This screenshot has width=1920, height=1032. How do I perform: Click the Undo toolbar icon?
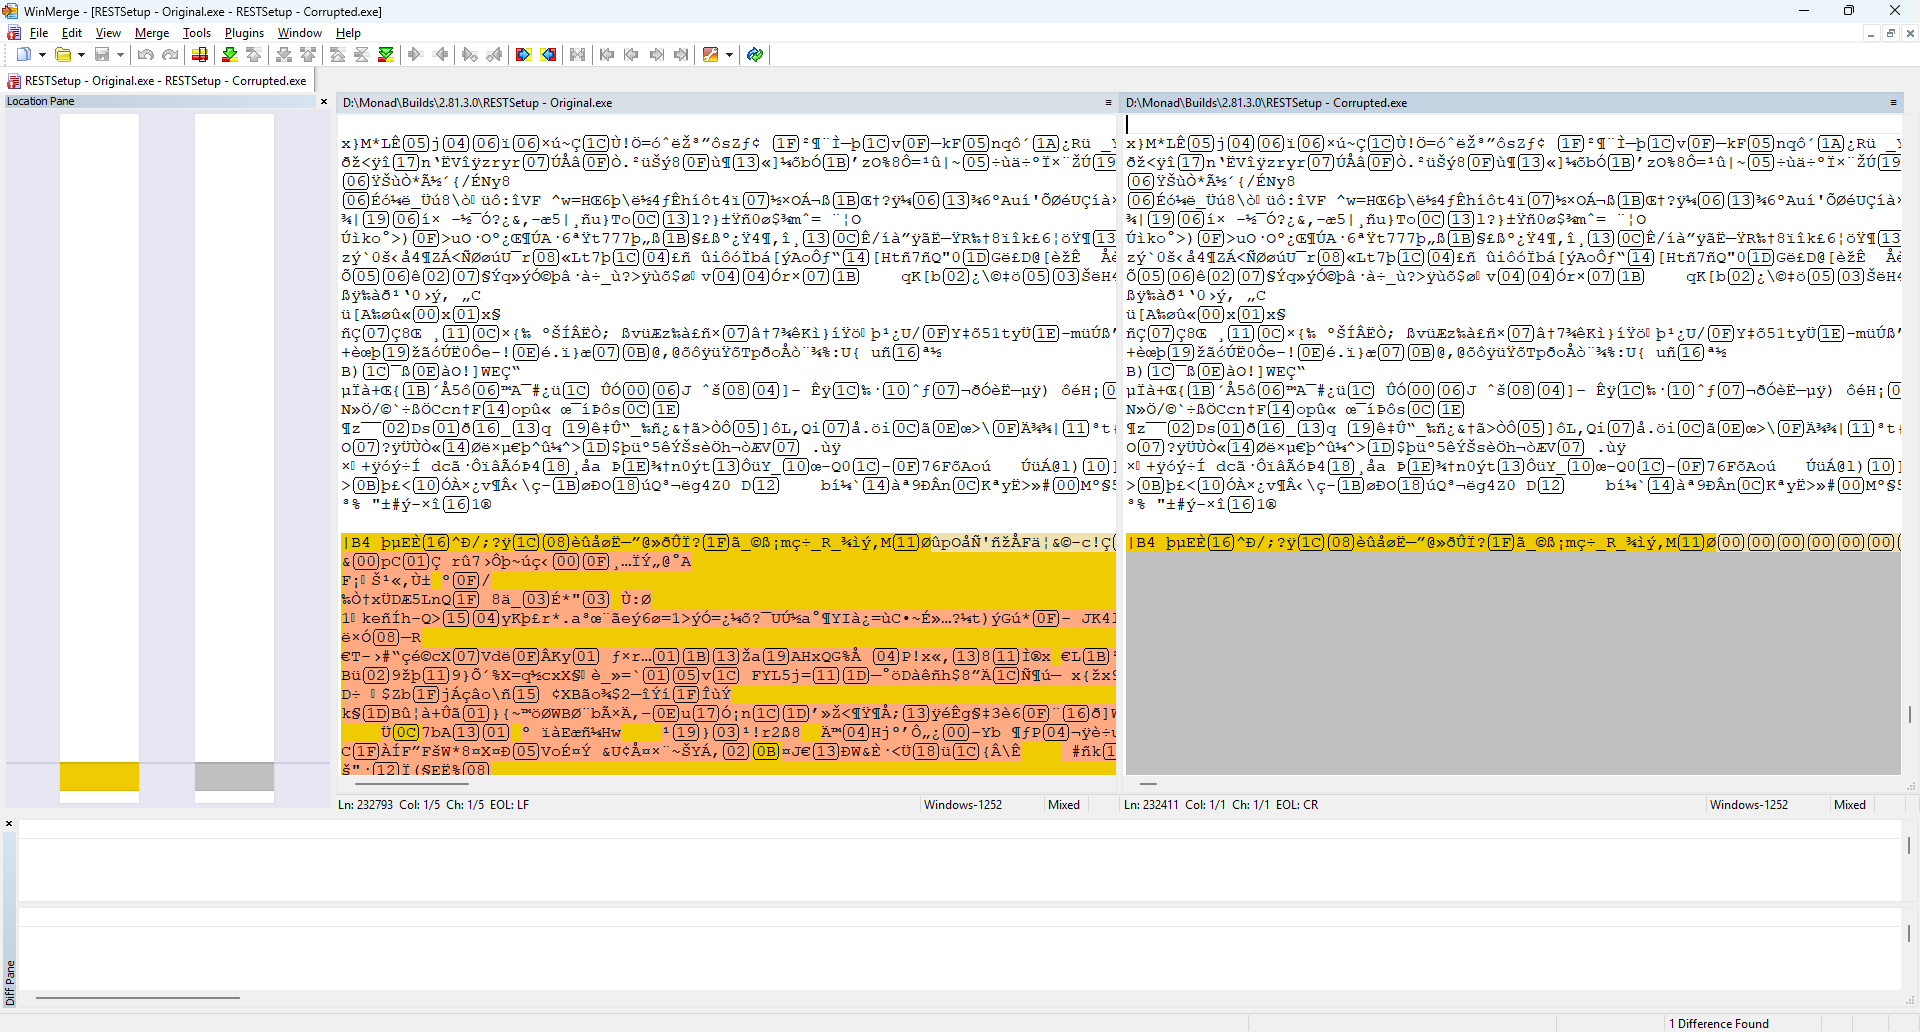click(x=146, y=55)
